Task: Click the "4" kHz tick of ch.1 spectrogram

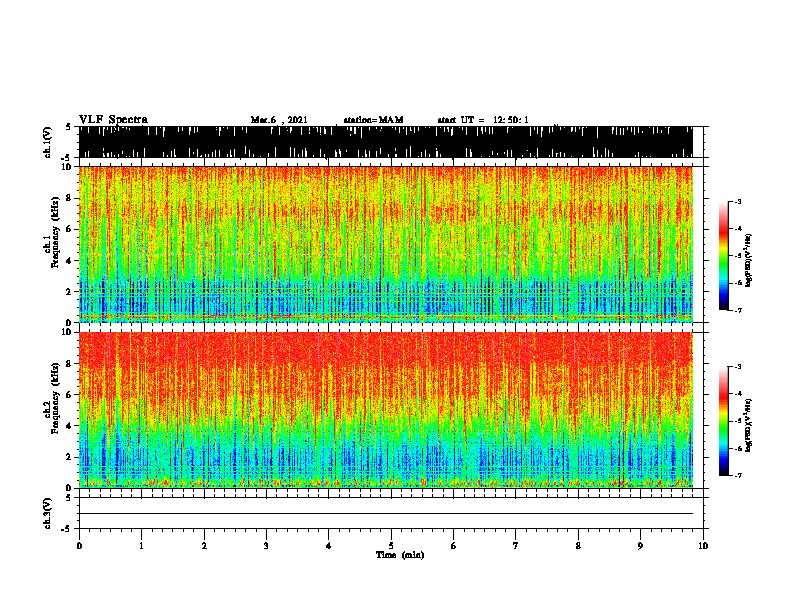Action: [69, 261]
